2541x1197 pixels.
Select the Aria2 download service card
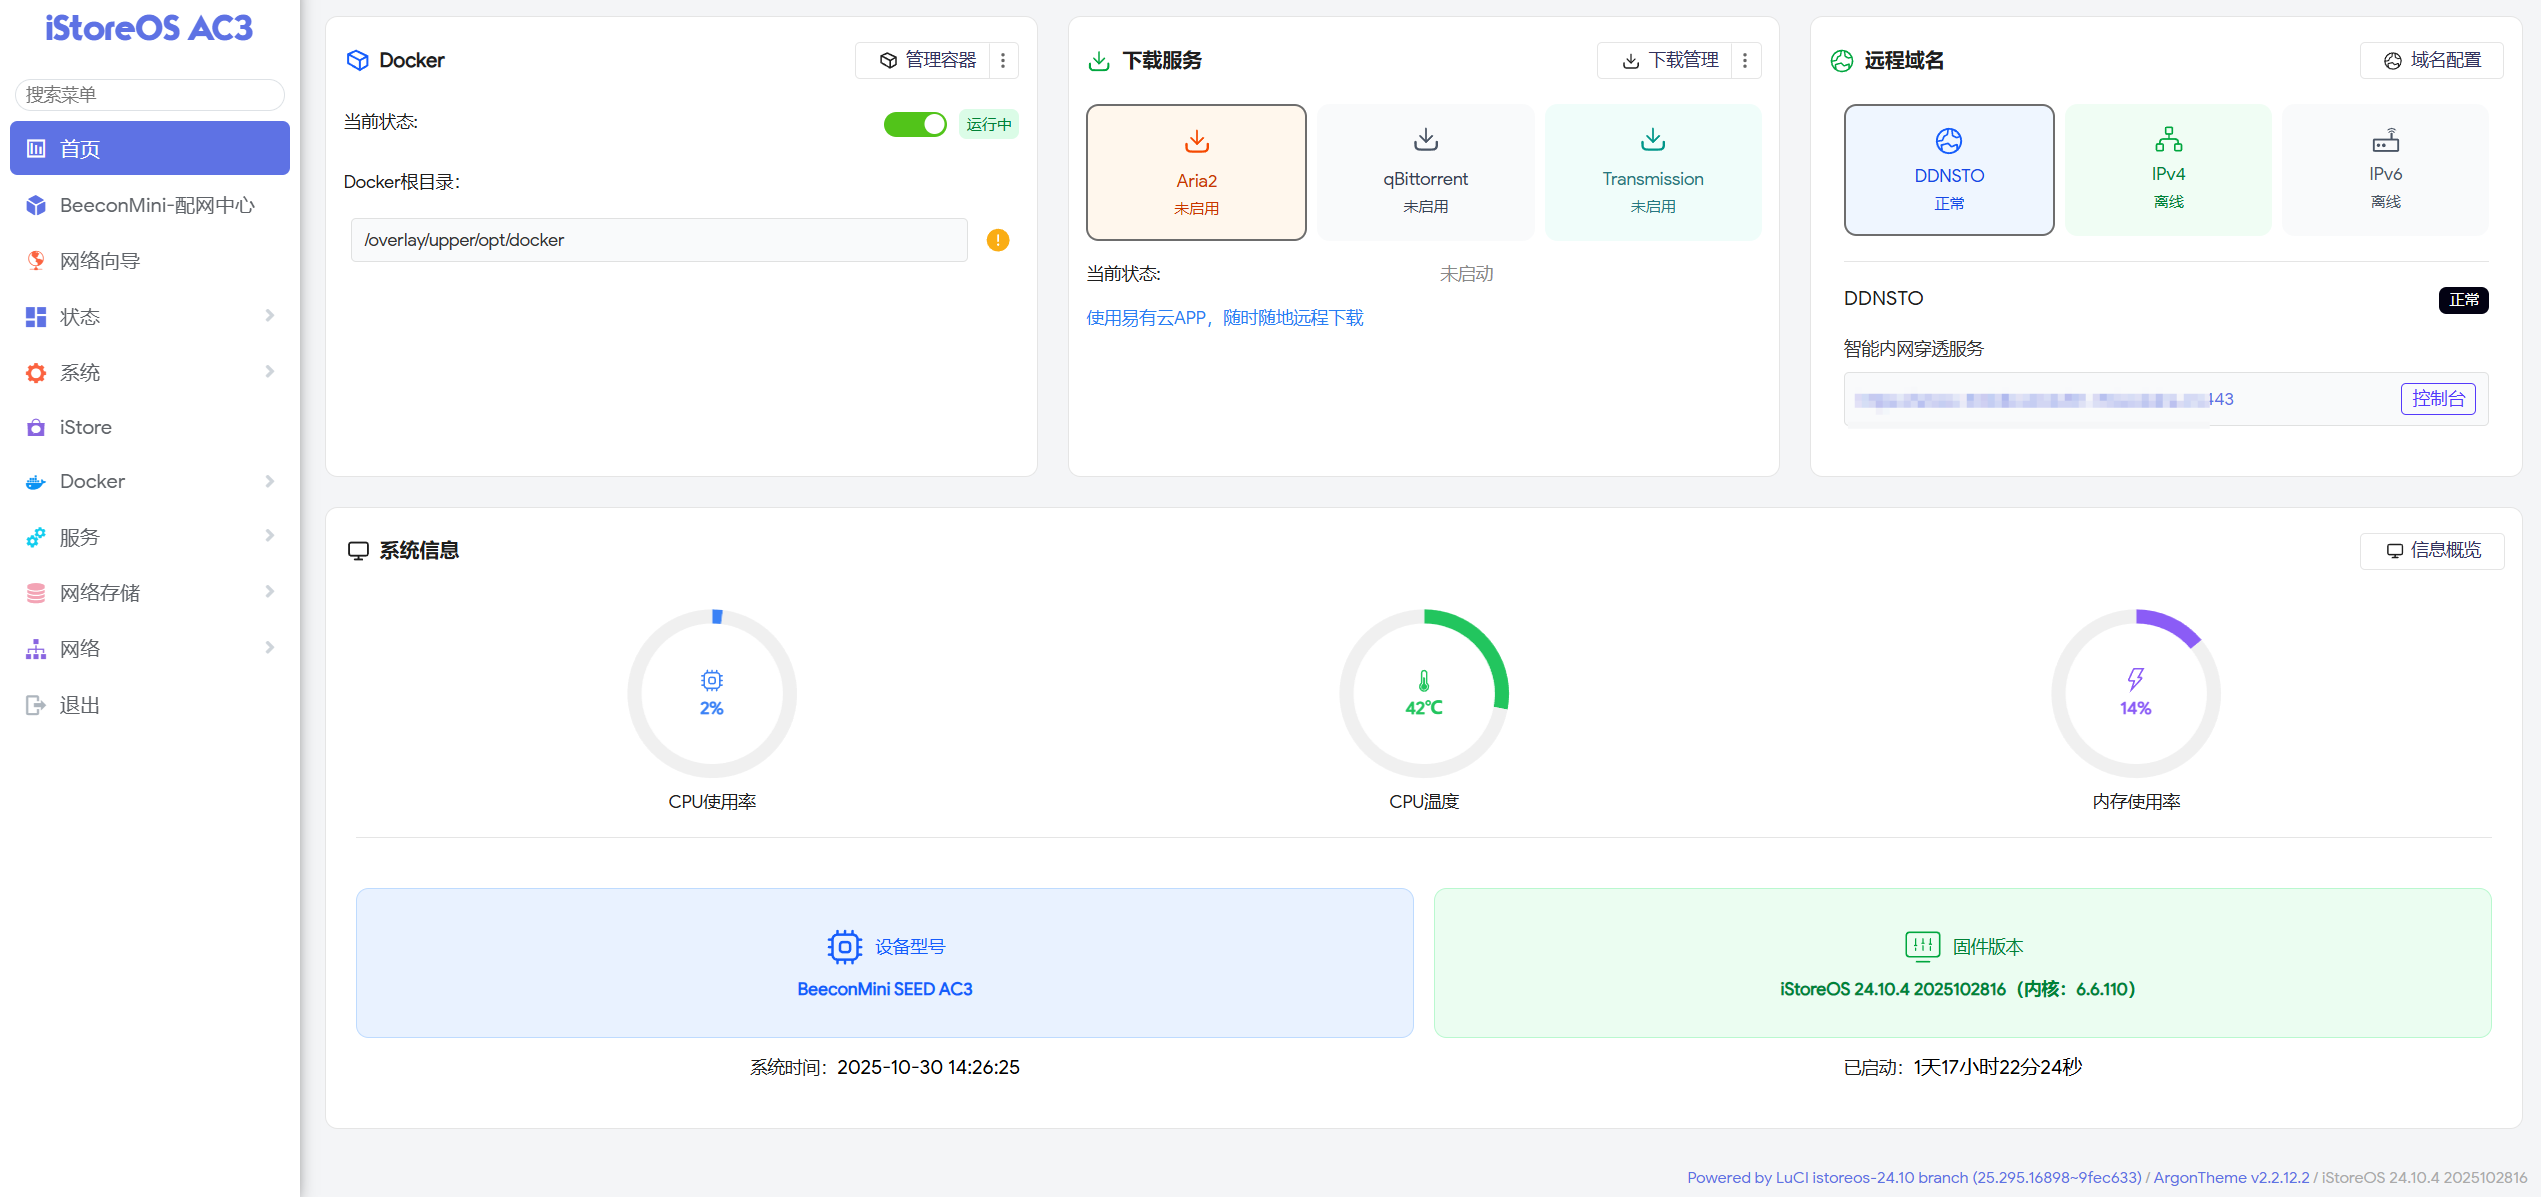1196,172
